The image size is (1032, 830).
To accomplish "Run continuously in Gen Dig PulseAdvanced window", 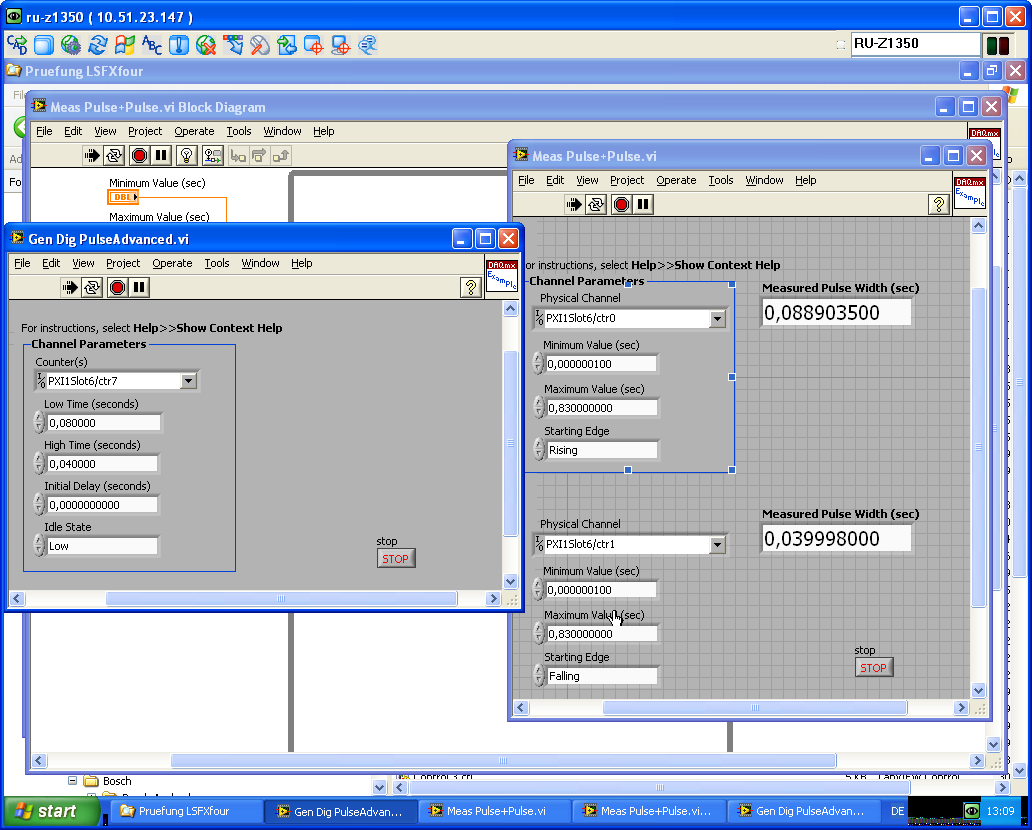I will pyautogui.click(x=92, y=287).
